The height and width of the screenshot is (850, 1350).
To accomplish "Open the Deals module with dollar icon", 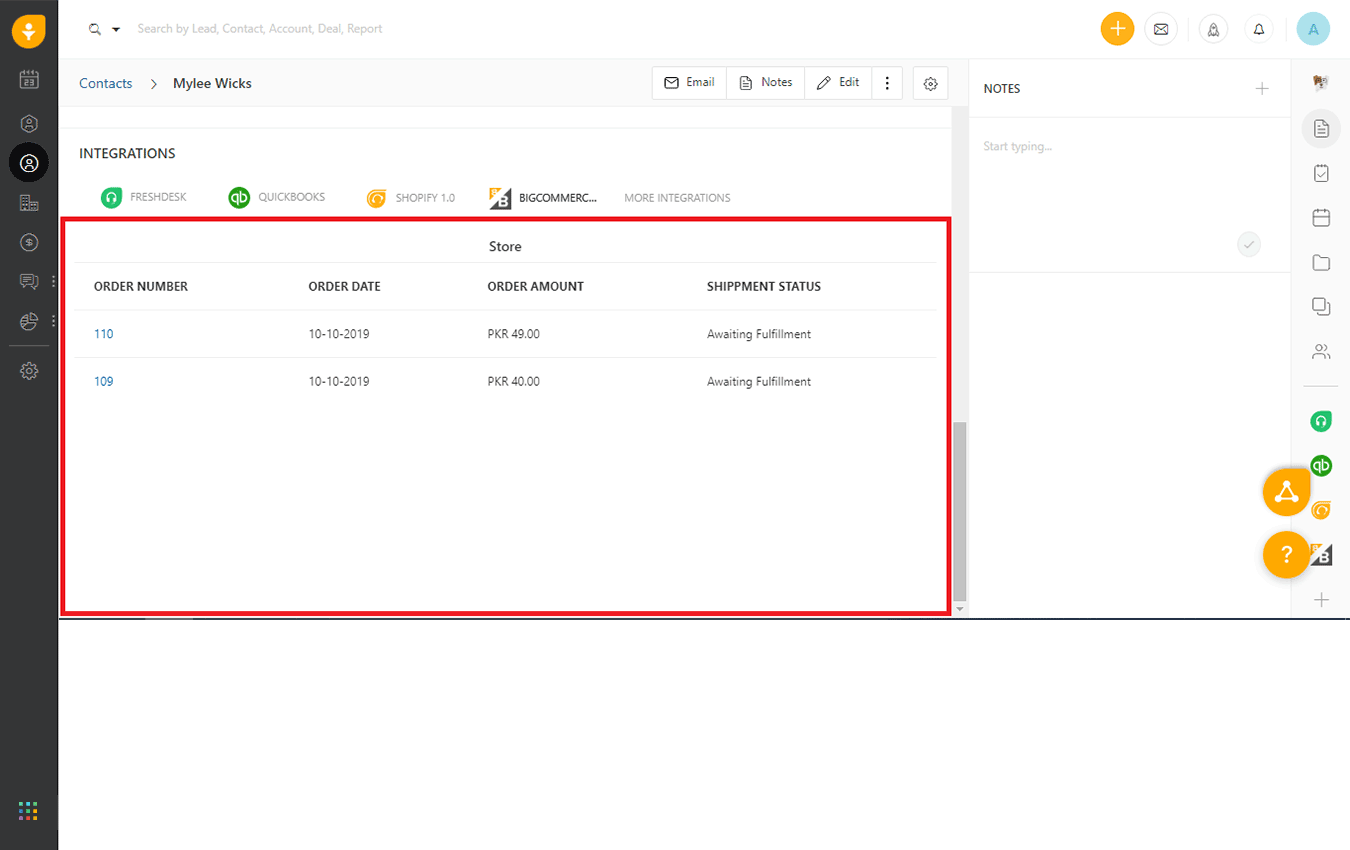I will point(28,241).
